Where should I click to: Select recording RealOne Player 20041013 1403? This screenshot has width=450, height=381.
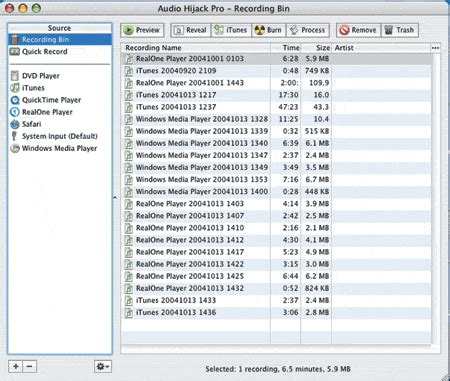click(277, 204)
